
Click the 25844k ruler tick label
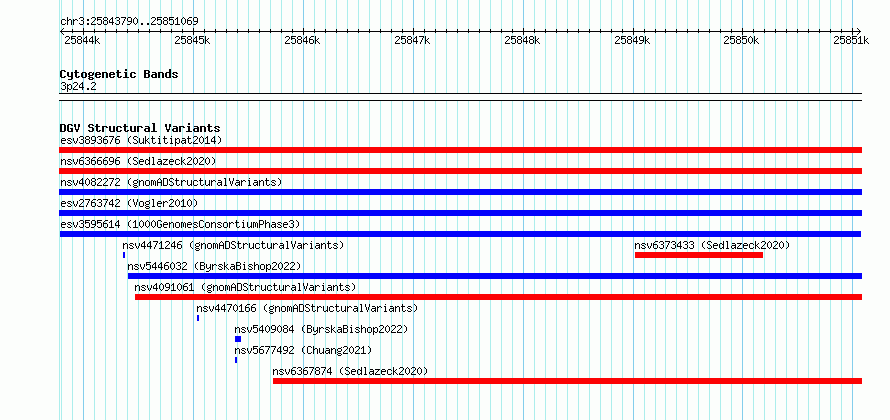pos(82,40)
